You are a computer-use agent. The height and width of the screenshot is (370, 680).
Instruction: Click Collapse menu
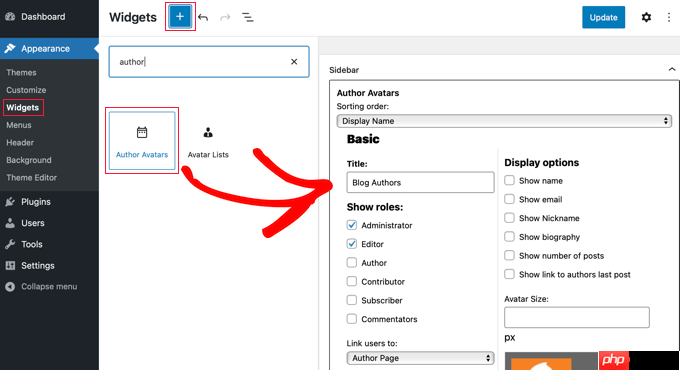pyautogui.click(x=49, y=287)
